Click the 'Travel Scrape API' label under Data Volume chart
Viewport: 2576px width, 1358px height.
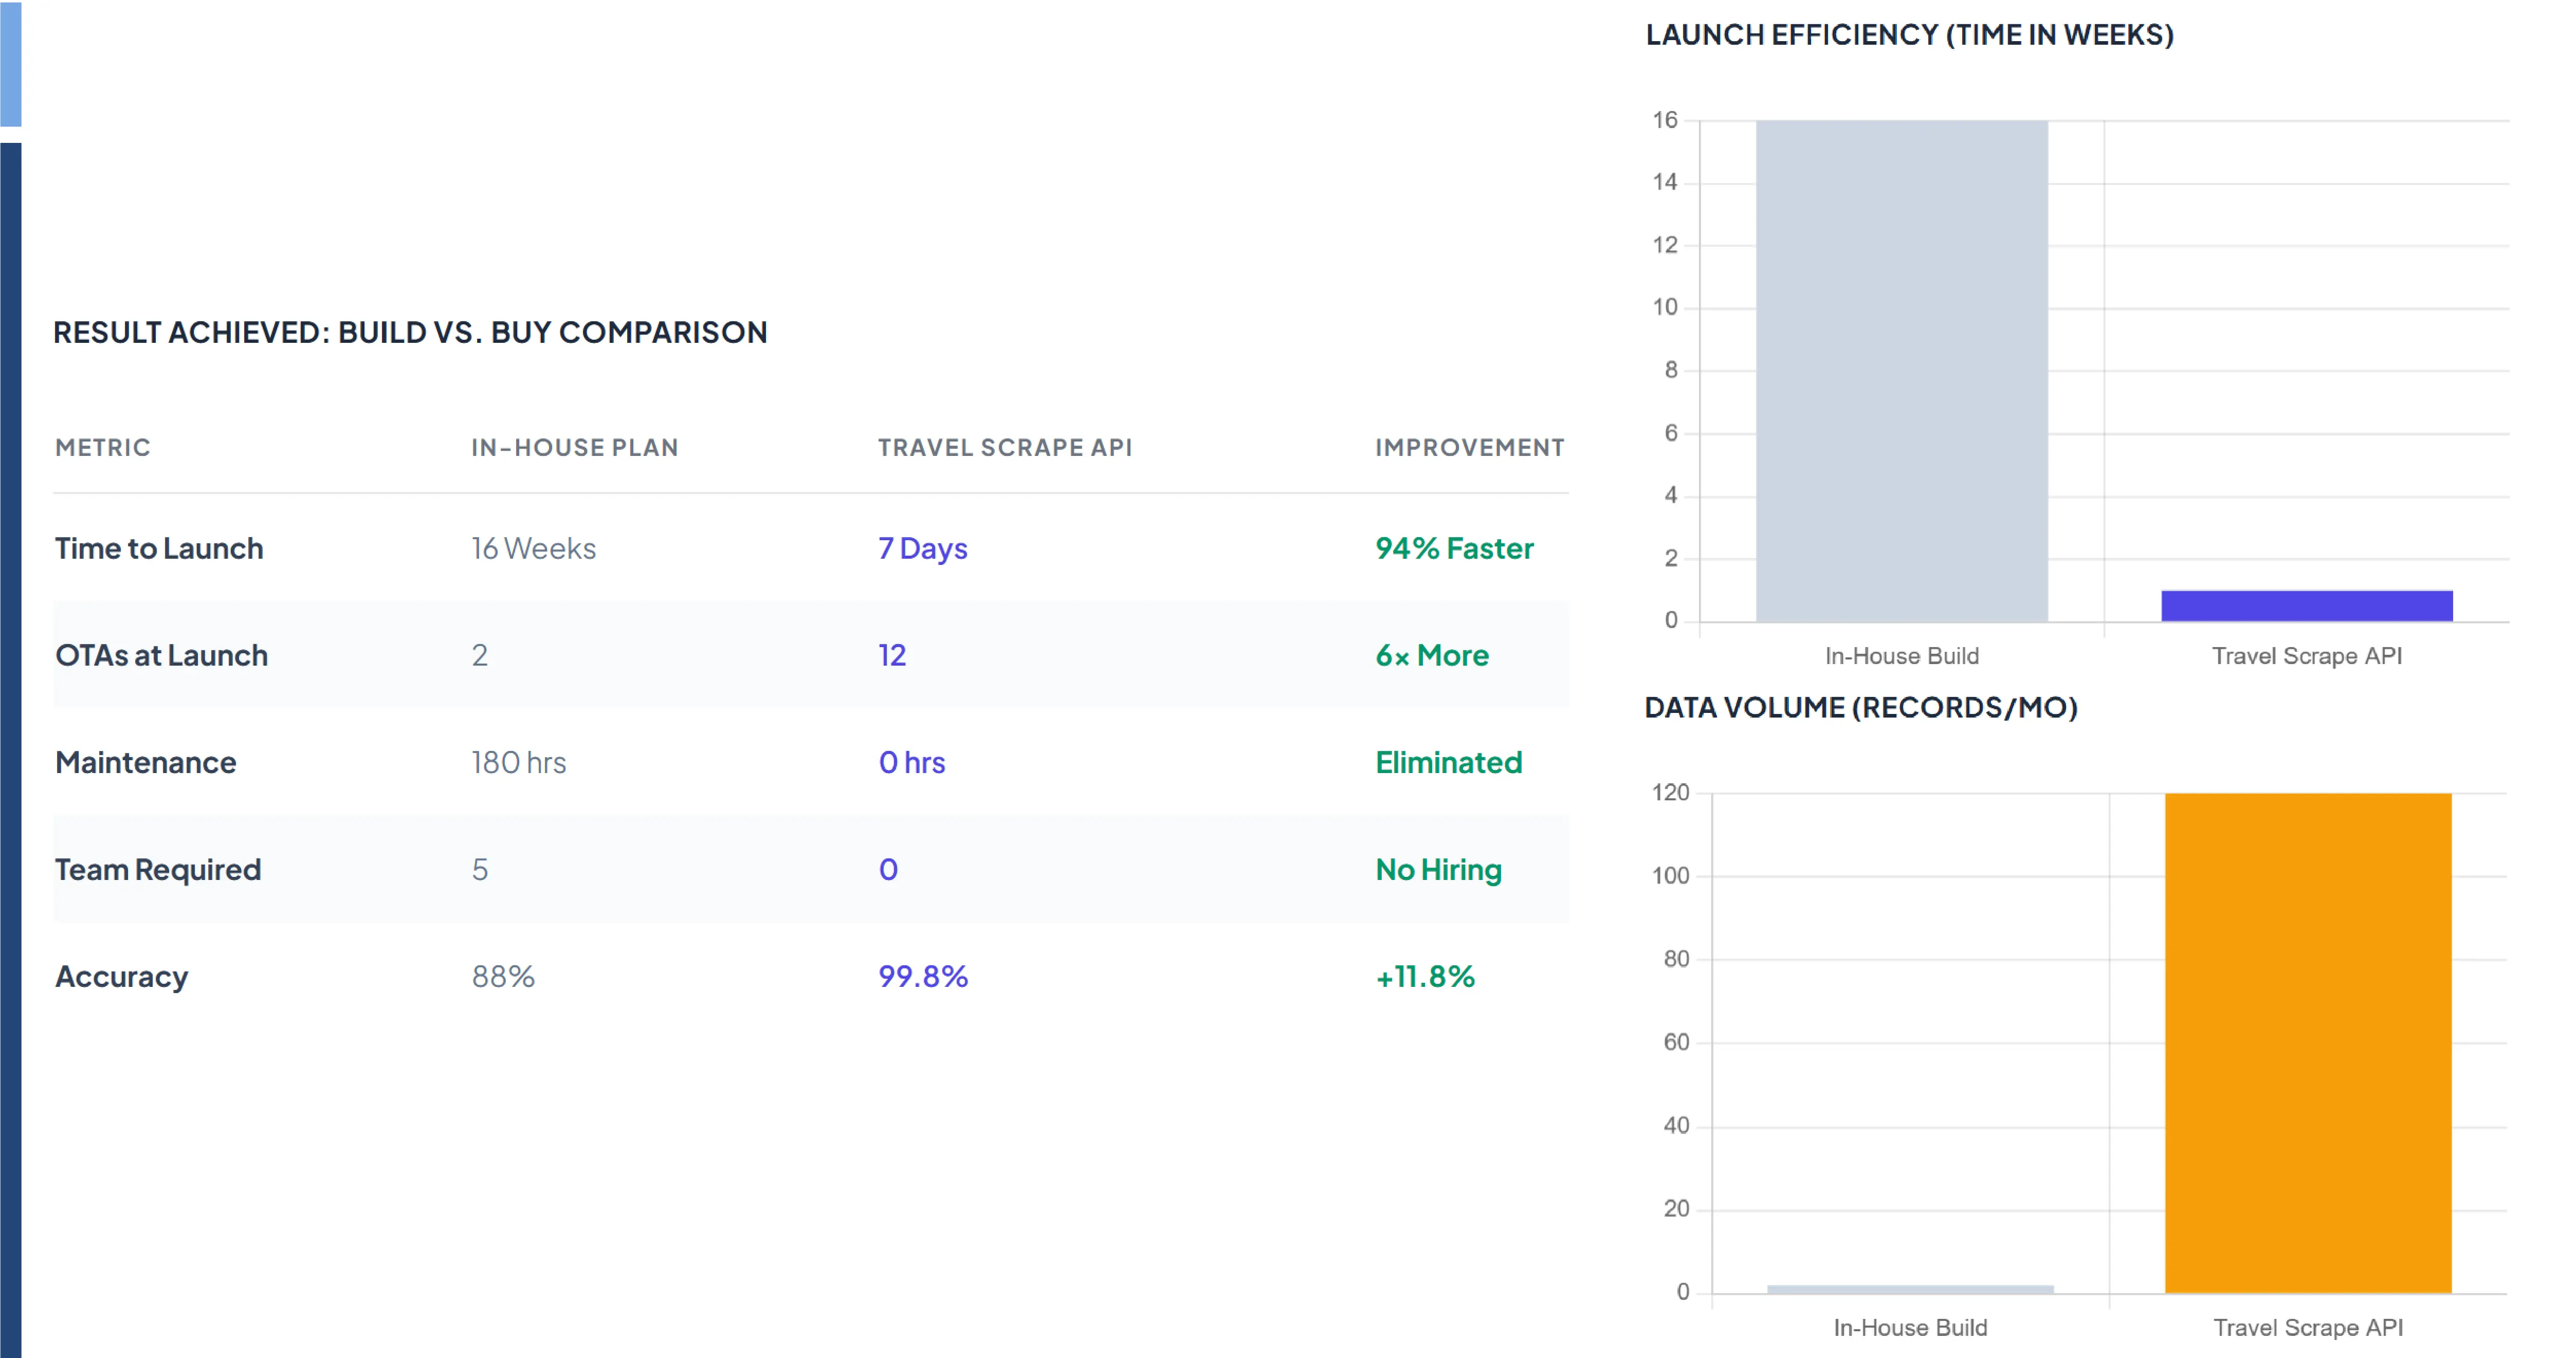click(x=2308, y=1328)
